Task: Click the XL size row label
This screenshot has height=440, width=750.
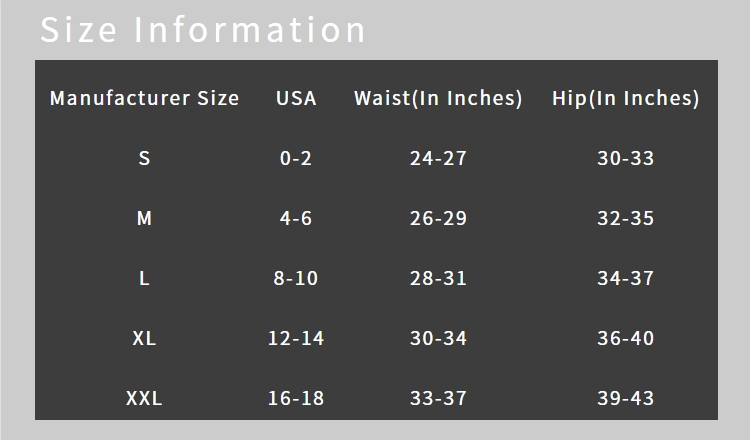Action: [x=144, y=338]
